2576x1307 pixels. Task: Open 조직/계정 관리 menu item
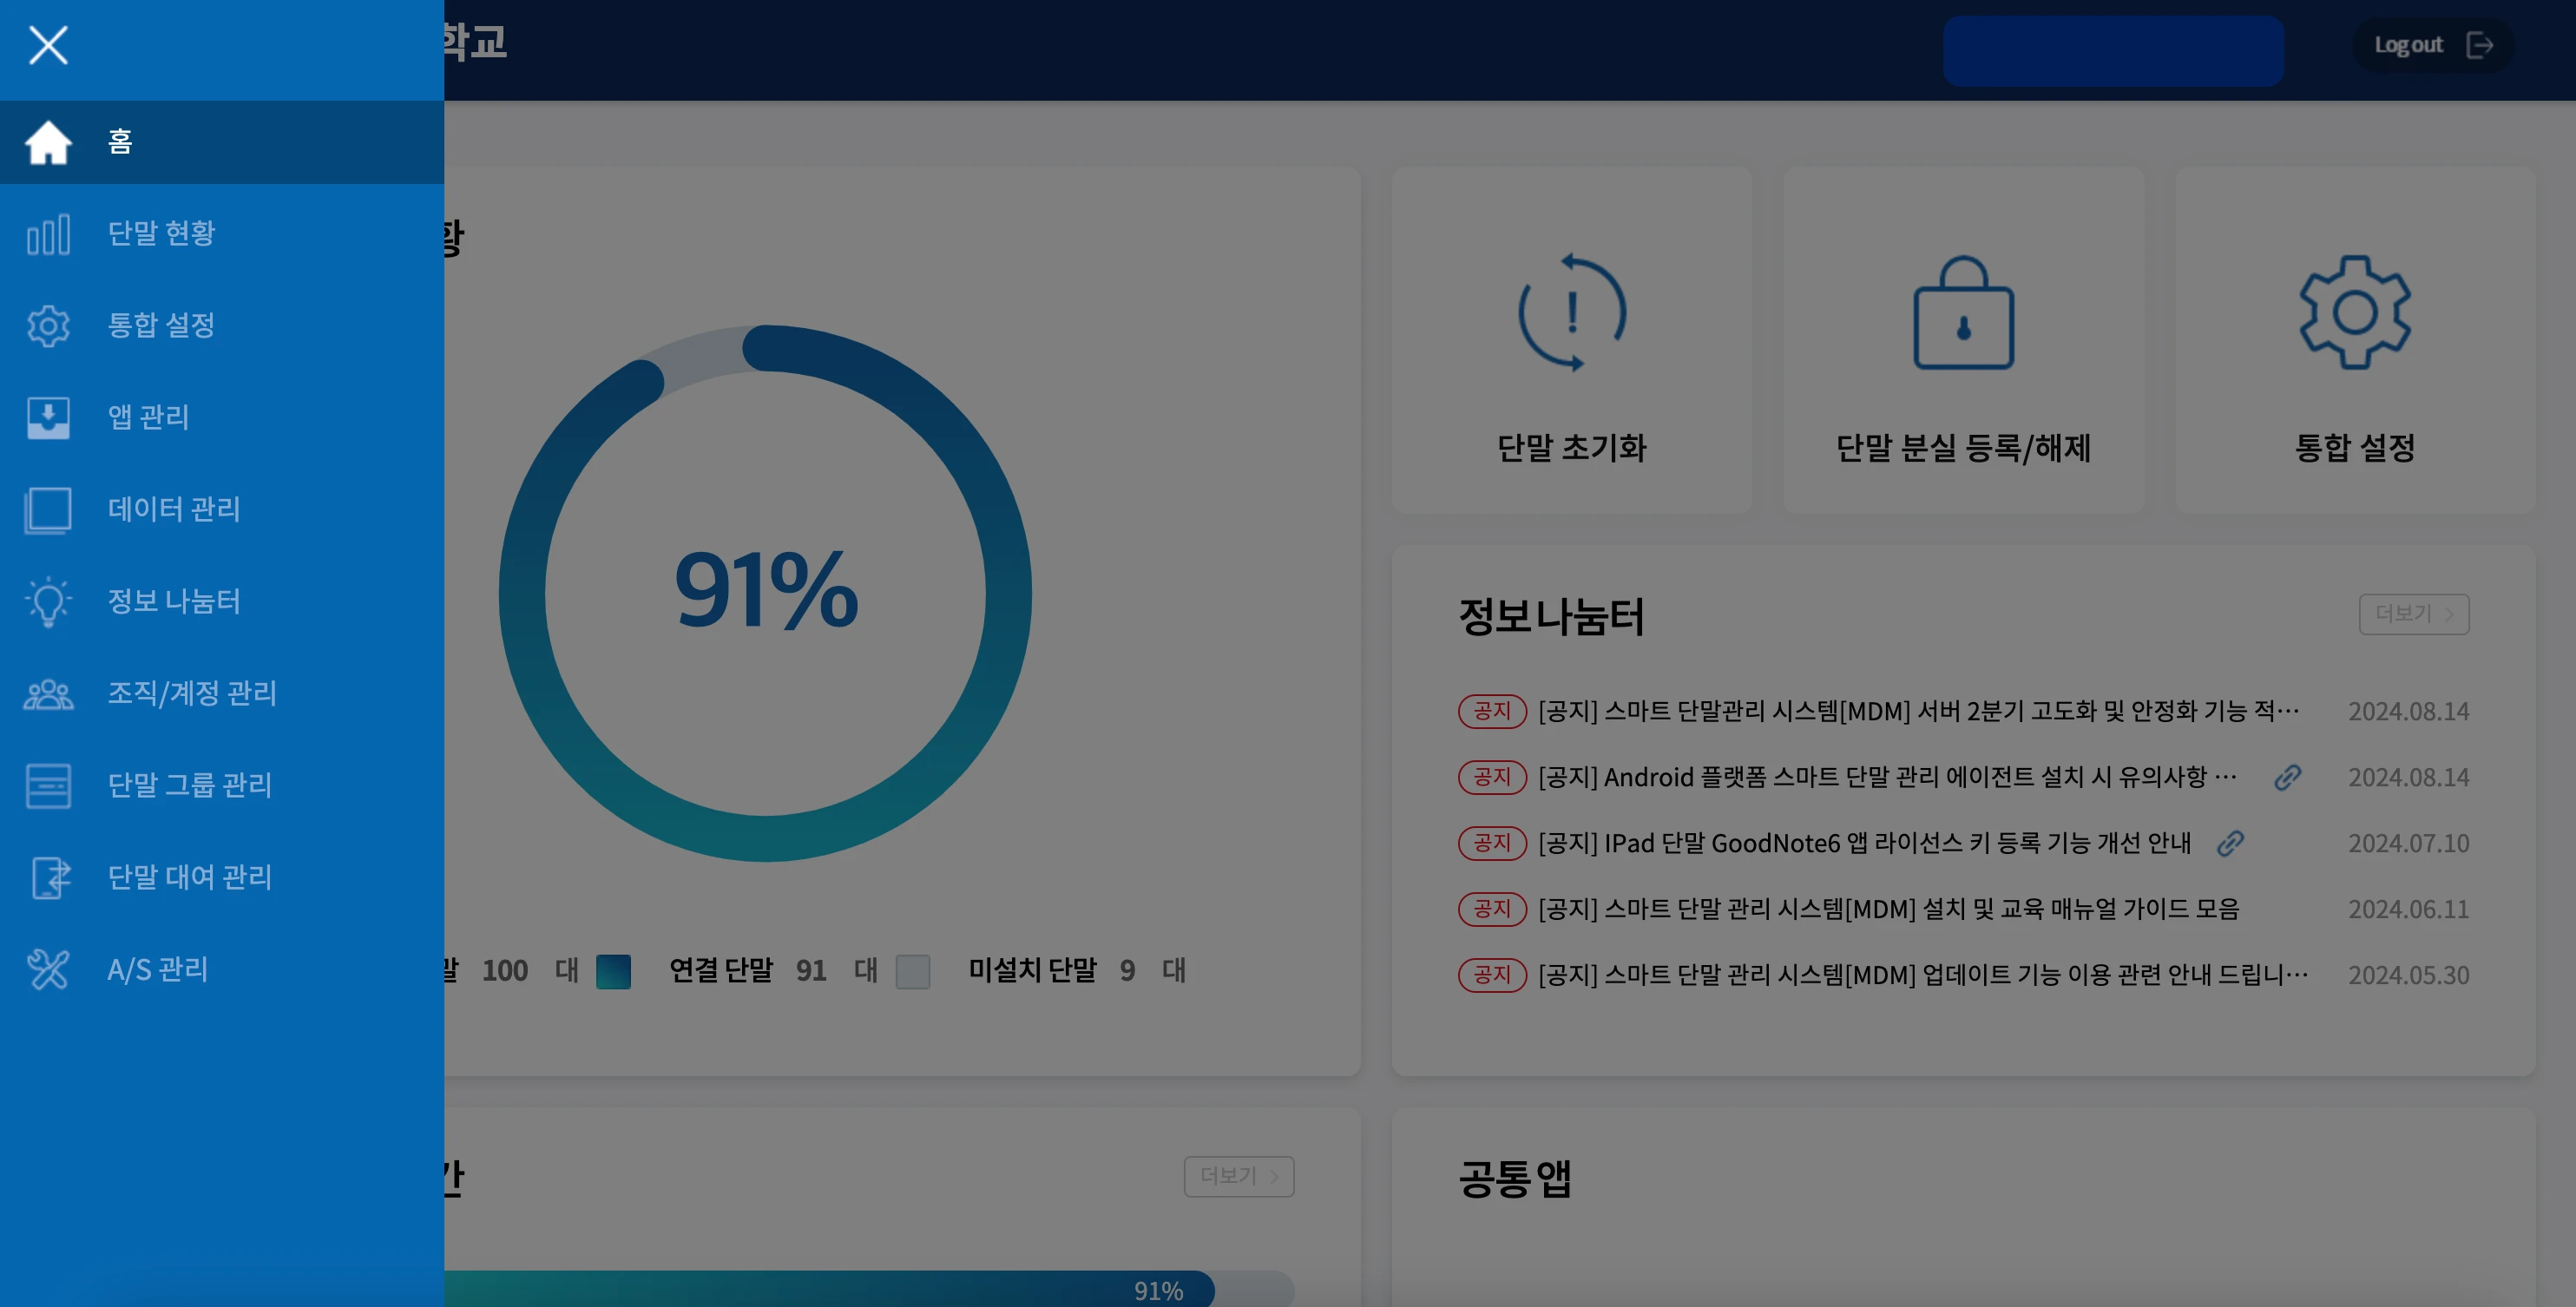click(222, 694)
